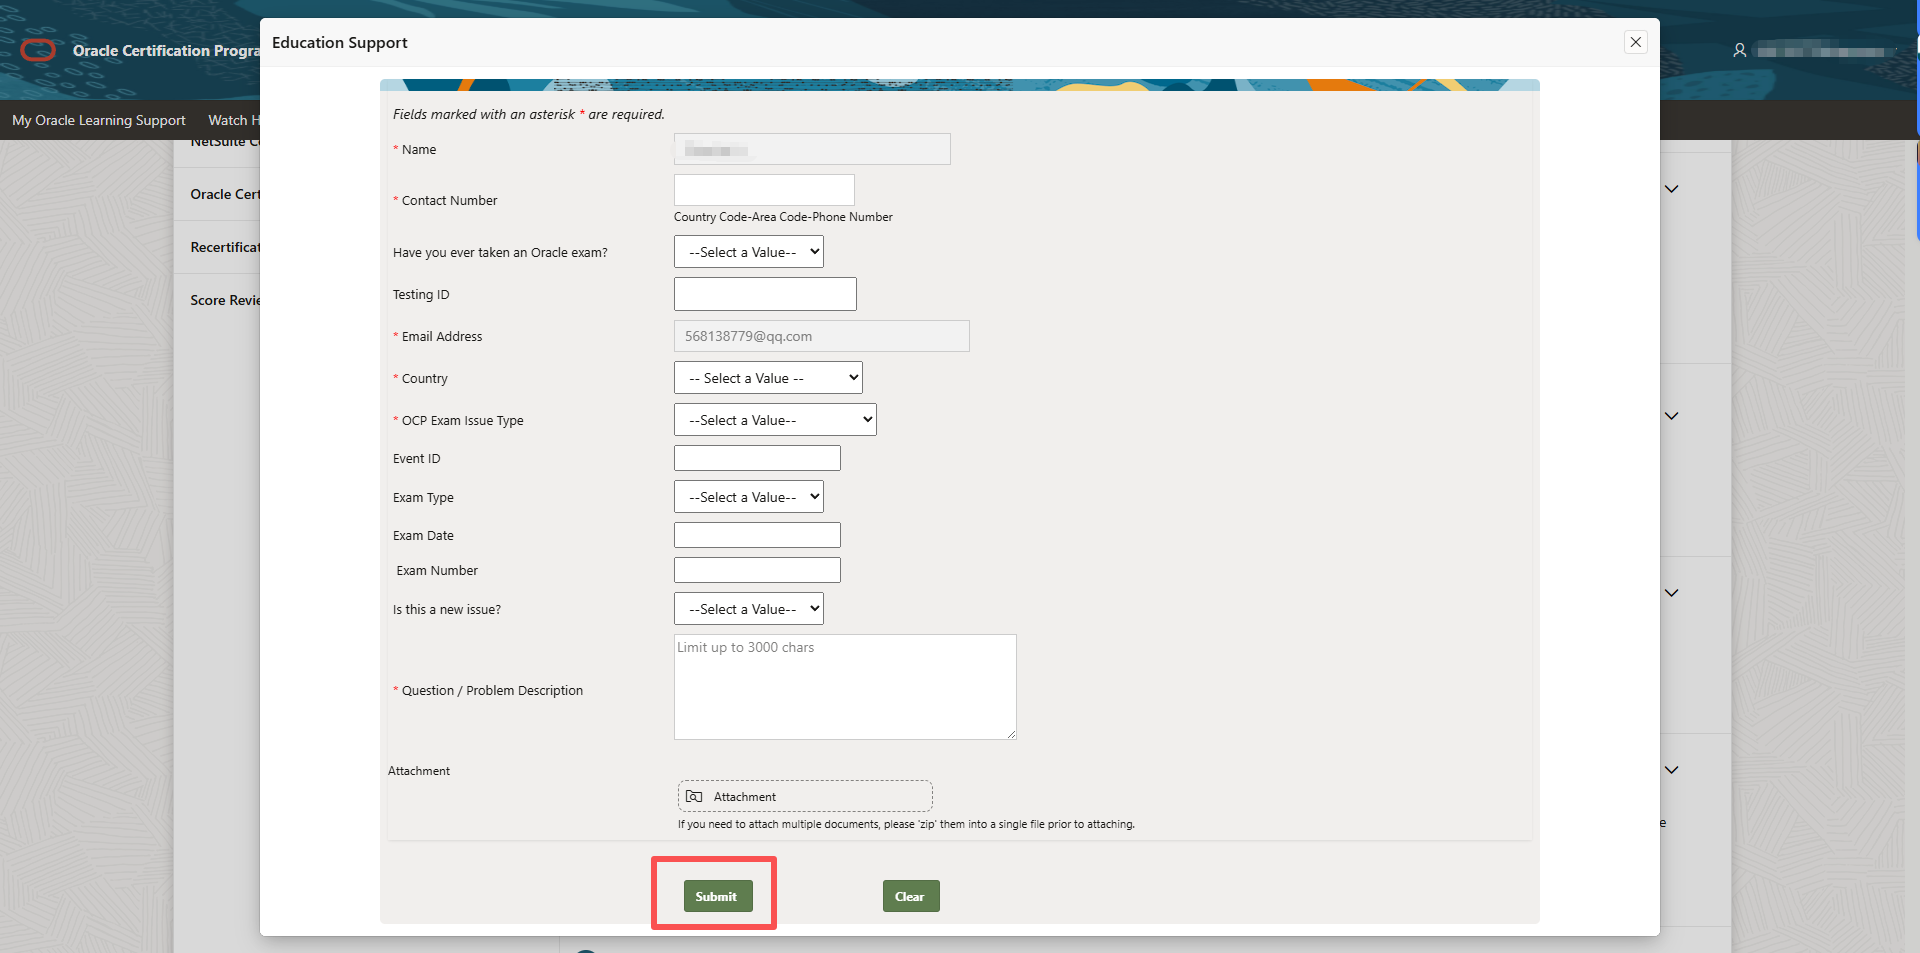Open the user account profile icon
The width and height of the screenshot is (1920, 953).
tap(1740, 50)
